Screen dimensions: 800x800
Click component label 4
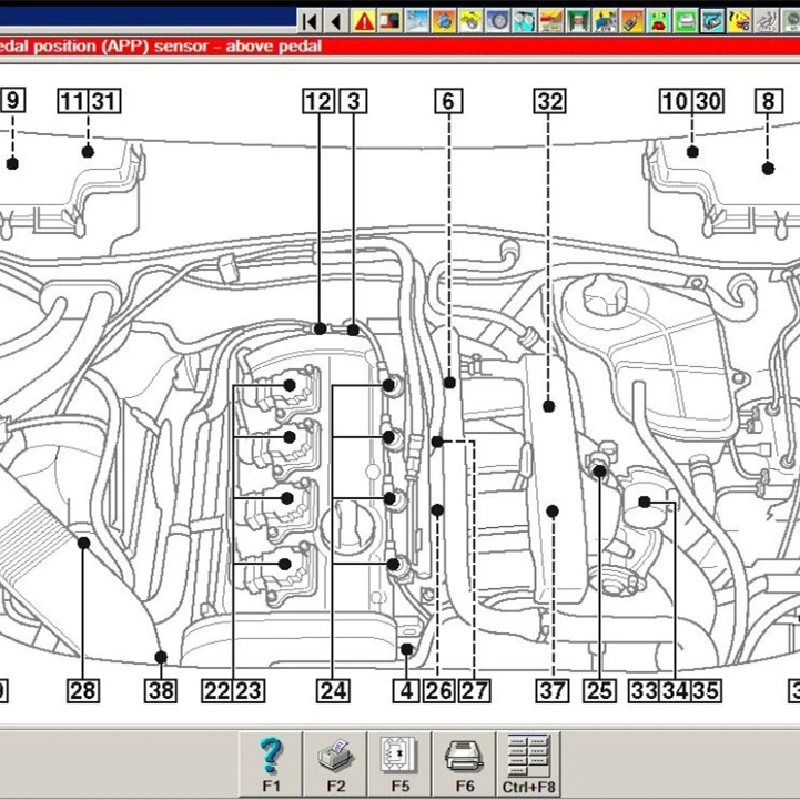407,690
